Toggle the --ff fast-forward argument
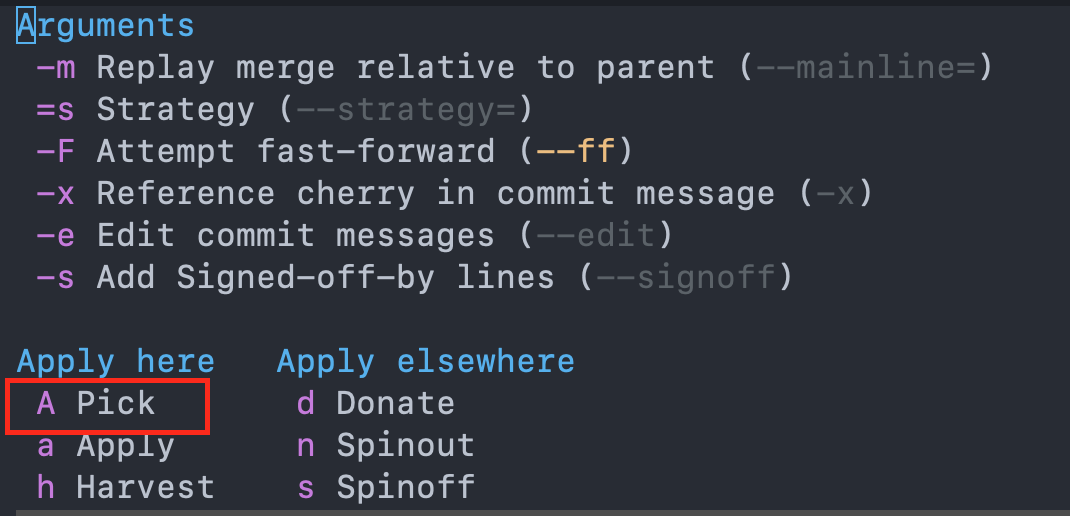 pos(334,152)
